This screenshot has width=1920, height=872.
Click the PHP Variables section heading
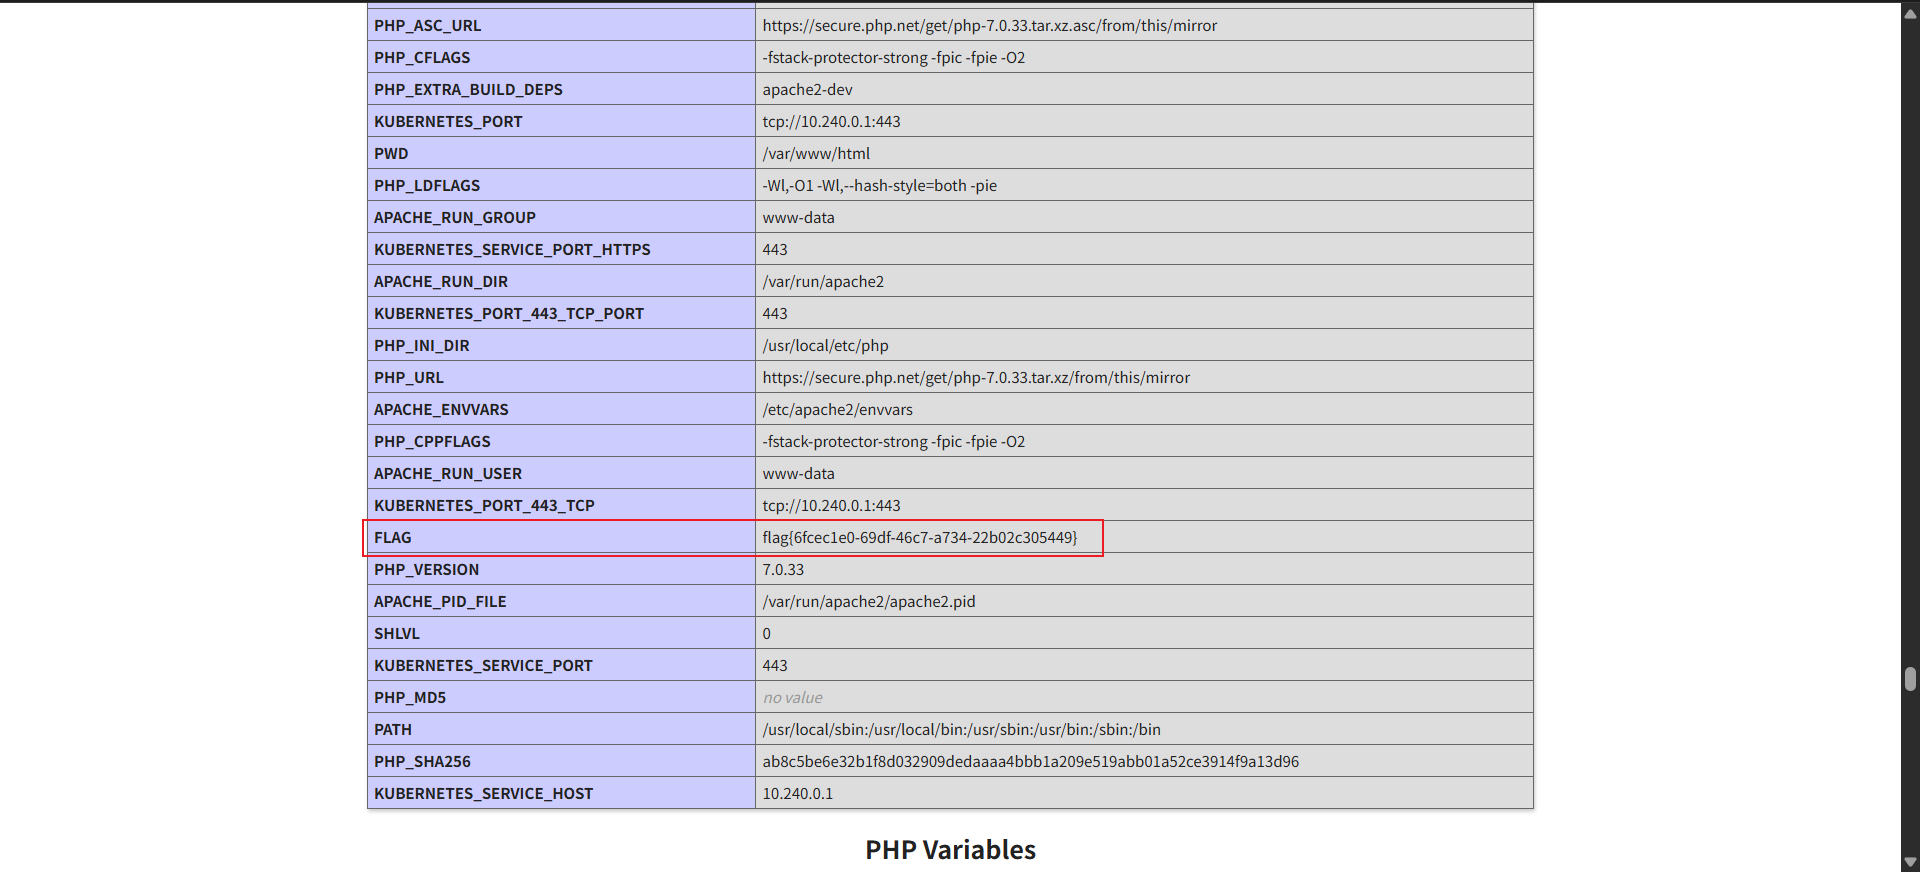coord(950,850)
